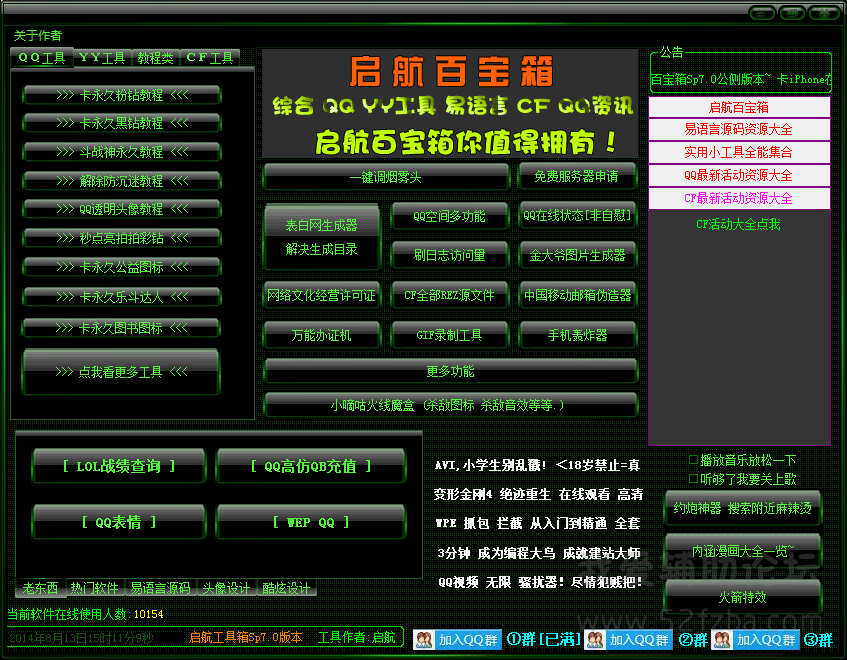Open 免费服务器申请
847x660 pixels.
point(576,176)
